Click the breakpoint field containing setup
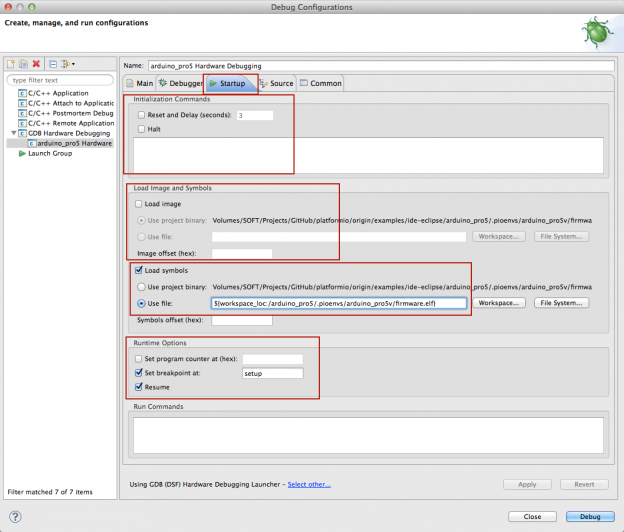624x532 pixels. [x=272, y=373]
